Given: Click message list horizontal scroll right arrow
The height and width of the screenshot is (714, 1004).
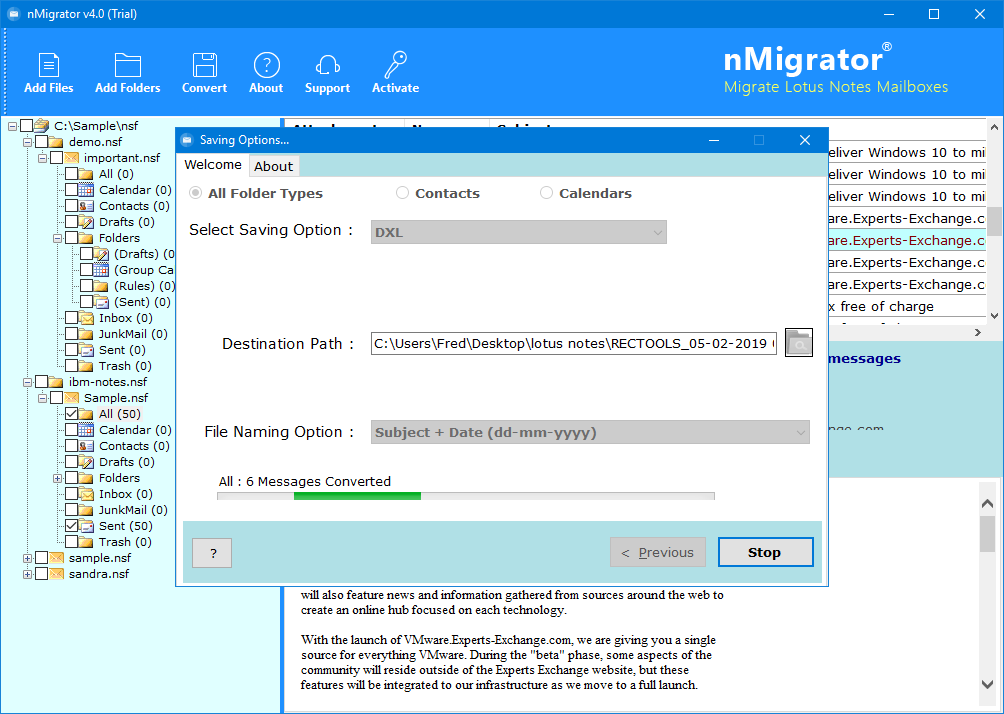Looking at the screenshot, I should [x=978, y=332].
